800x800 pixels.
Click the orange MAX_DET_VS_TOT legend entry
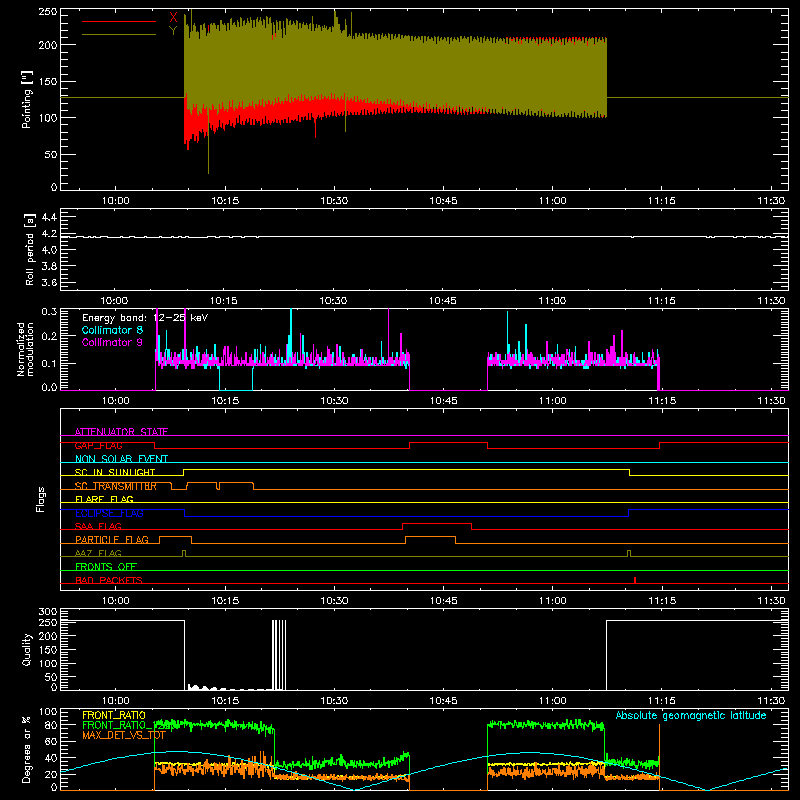pyautogui.click(x=124, y=735)
